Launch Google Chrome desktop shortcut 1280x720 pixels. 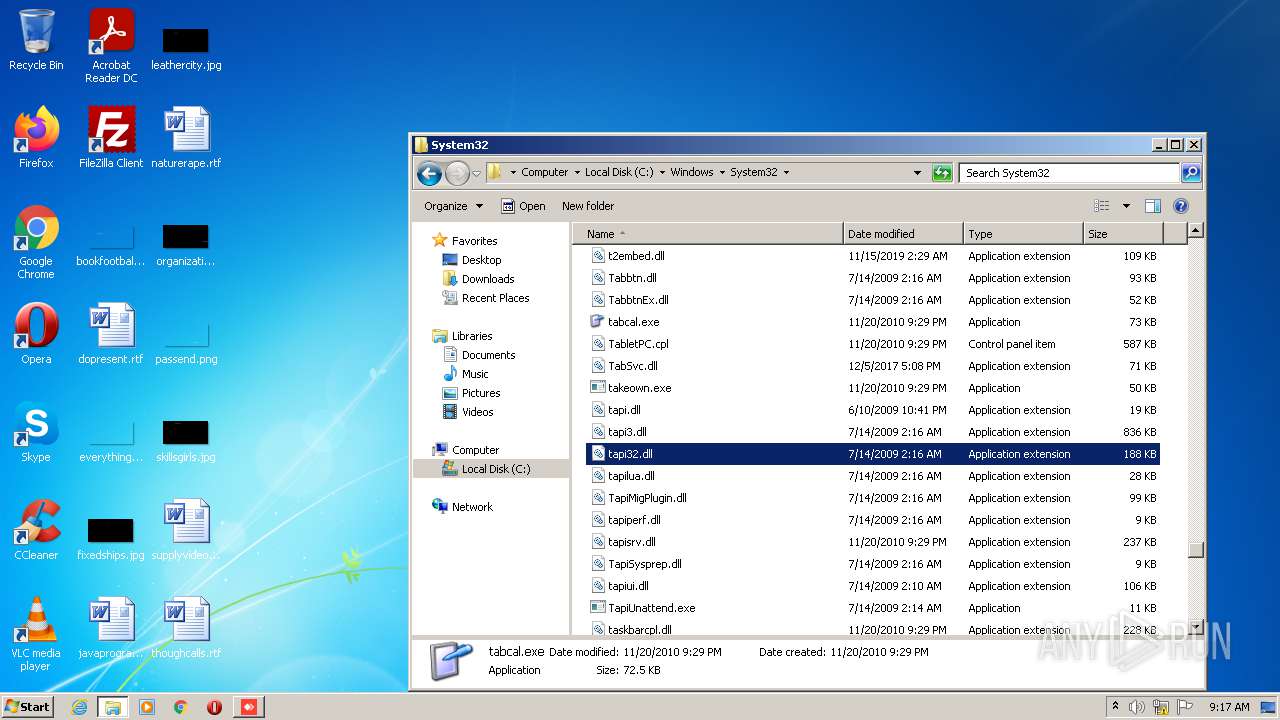[36, 242]
